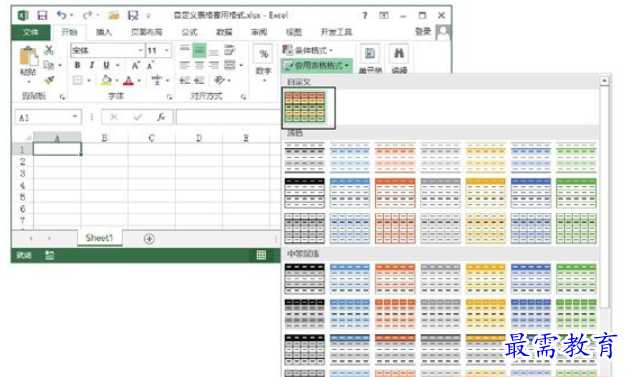626x377 pixels.
Task: Switch to Normal view in status bar
Action: [x=261, y=255]
